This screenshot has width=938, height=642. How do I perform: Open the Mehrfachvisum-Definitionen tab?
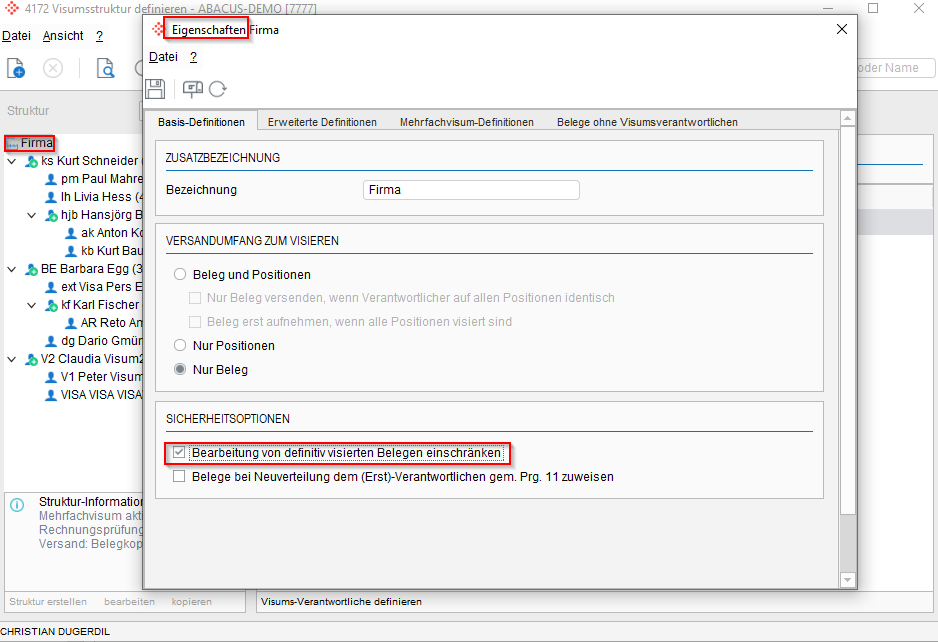coord(466,122)
